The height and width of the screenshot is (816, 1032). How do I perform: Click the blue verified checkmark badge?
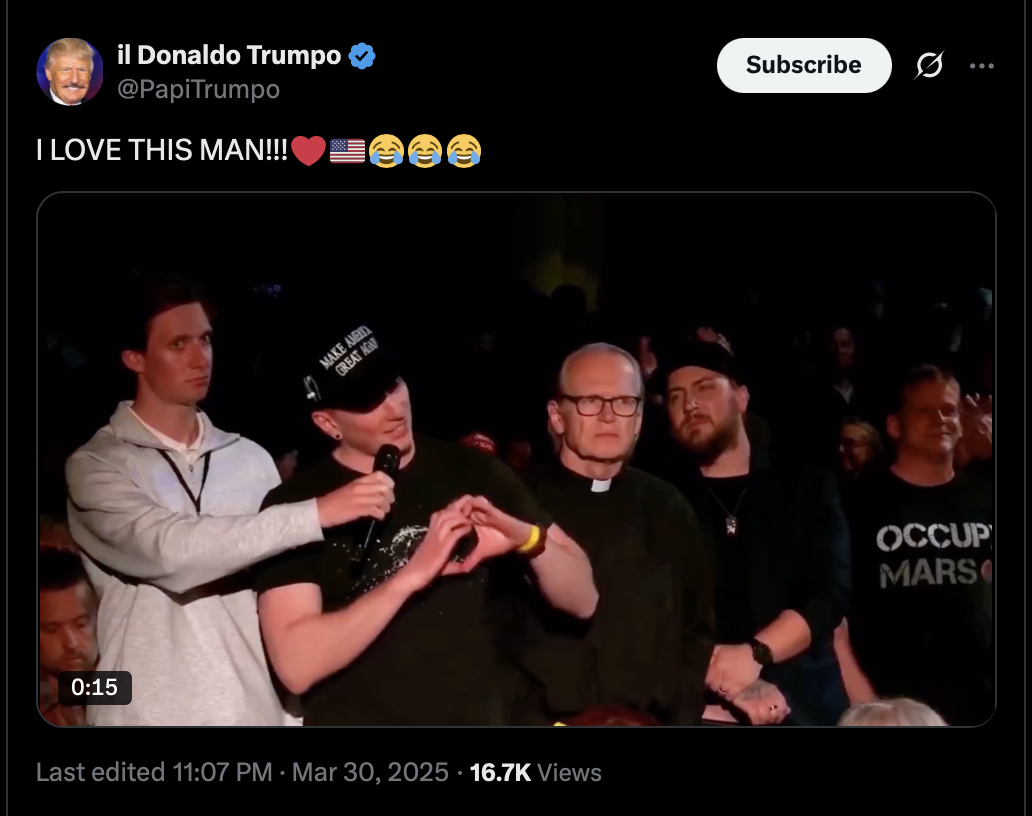click(361, 56)
